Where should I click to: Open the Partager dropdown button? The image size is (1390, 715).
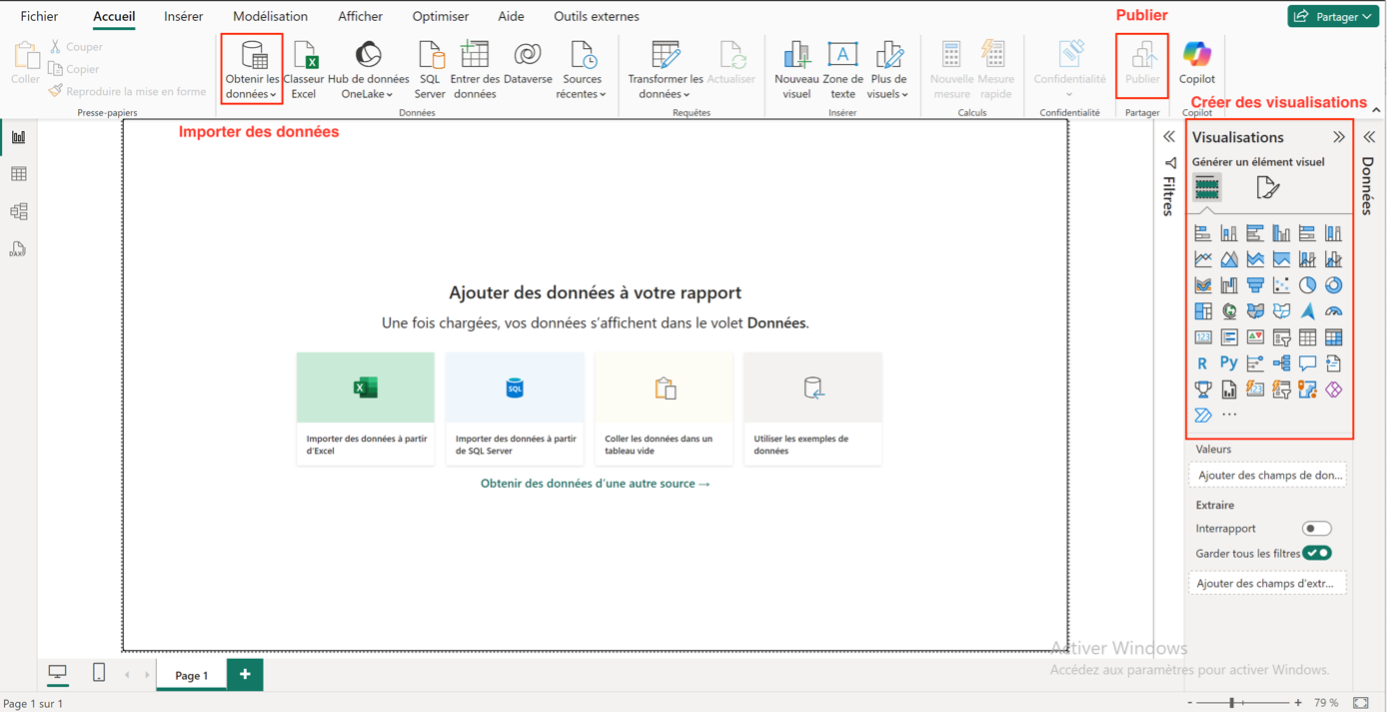click(x=1333, y=16)
